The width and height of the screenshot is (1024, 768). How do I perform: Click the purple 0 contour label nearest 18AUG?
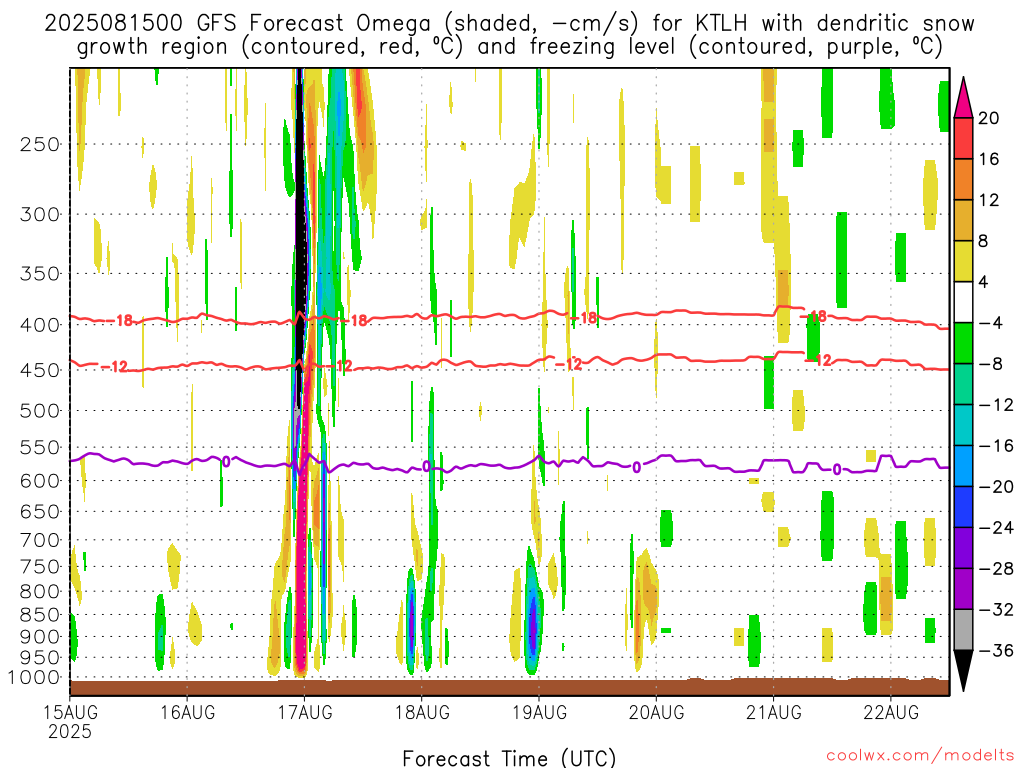tap(426, 466)
